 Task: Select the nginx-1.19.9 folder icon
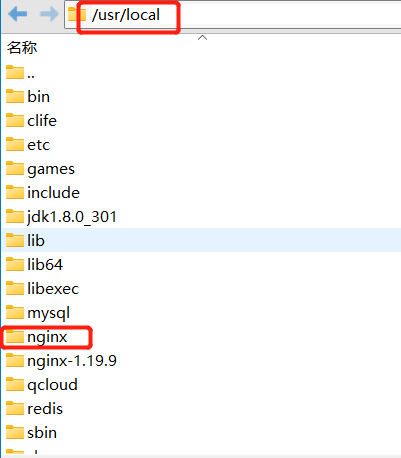click(x=15, y=361)
